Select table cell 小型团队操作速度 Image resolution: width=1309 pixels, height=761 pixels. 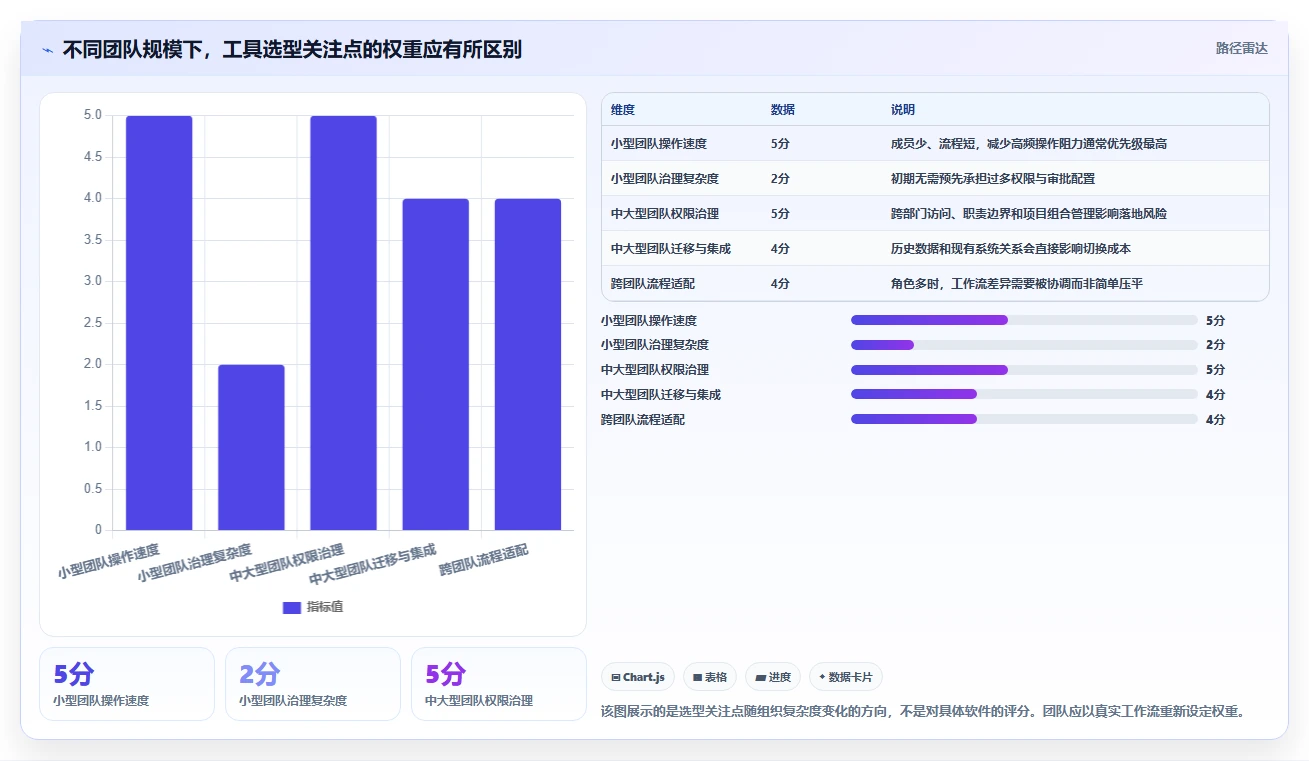click(659, 144)
